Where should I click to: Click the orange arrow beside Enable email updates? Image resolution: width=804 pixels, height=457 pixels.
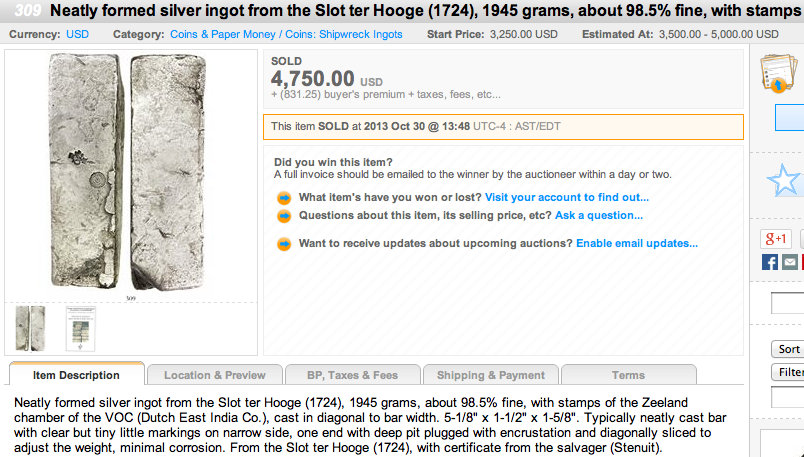[284, 244]
